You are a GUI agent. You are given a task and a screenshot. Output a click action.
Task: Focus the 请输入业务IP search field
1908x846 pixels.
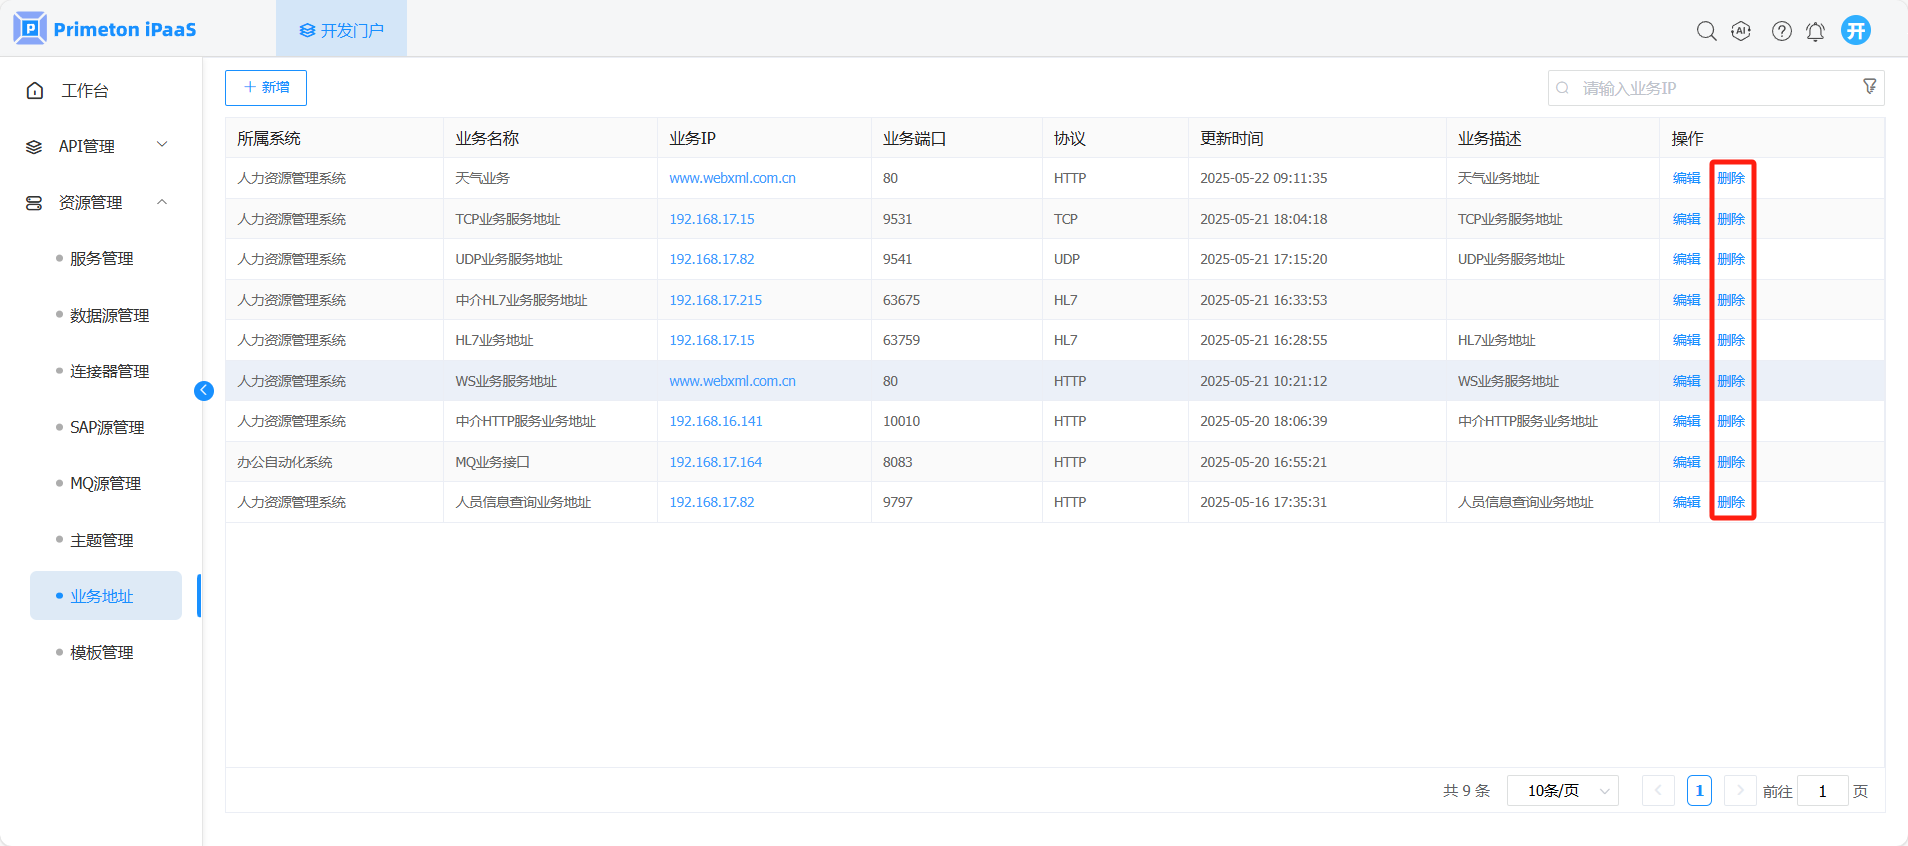1710,88
